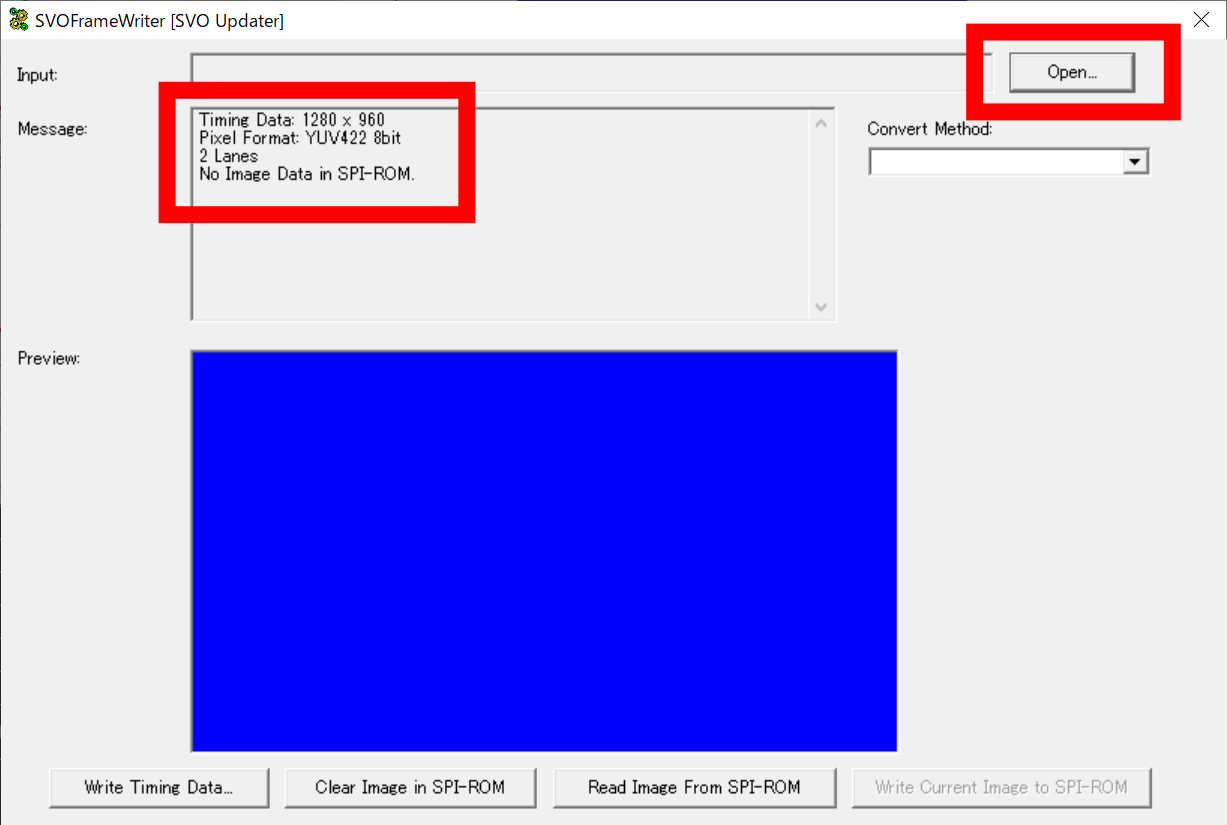Click the message box scroll down arrow
This screenshot has height=825, width=1227.
tap(822, 306)
